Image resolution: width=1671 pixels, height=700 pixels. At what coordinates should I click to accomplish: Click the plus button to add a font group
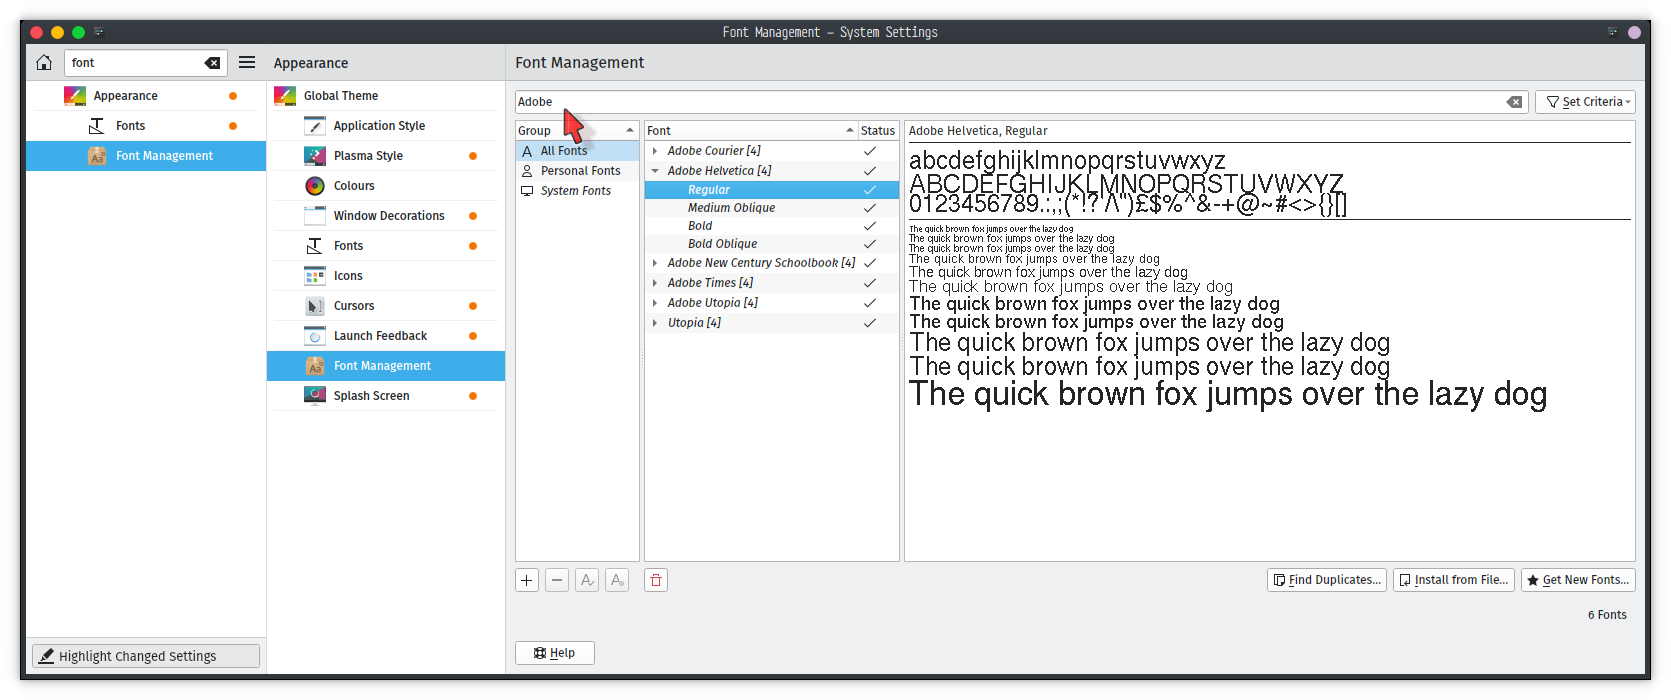coord(527,580)
